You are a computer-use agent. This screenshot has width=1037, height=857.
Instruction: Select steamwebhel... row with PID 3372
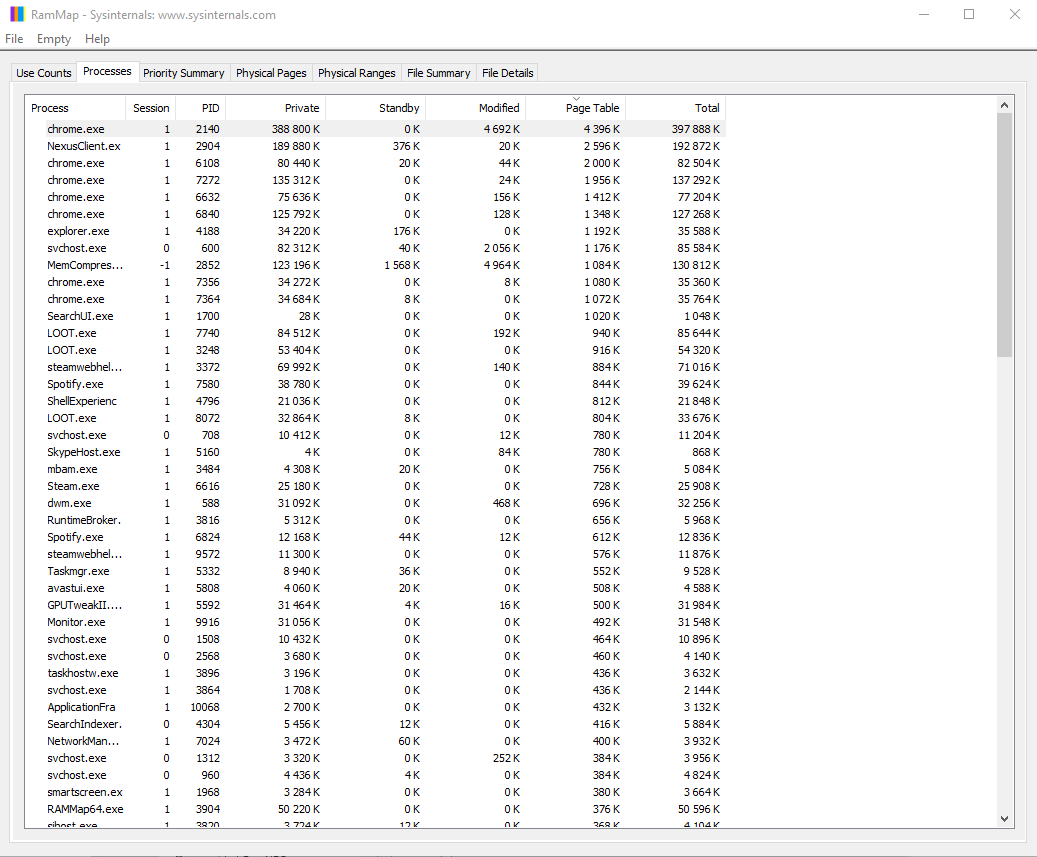pos(376,367)
